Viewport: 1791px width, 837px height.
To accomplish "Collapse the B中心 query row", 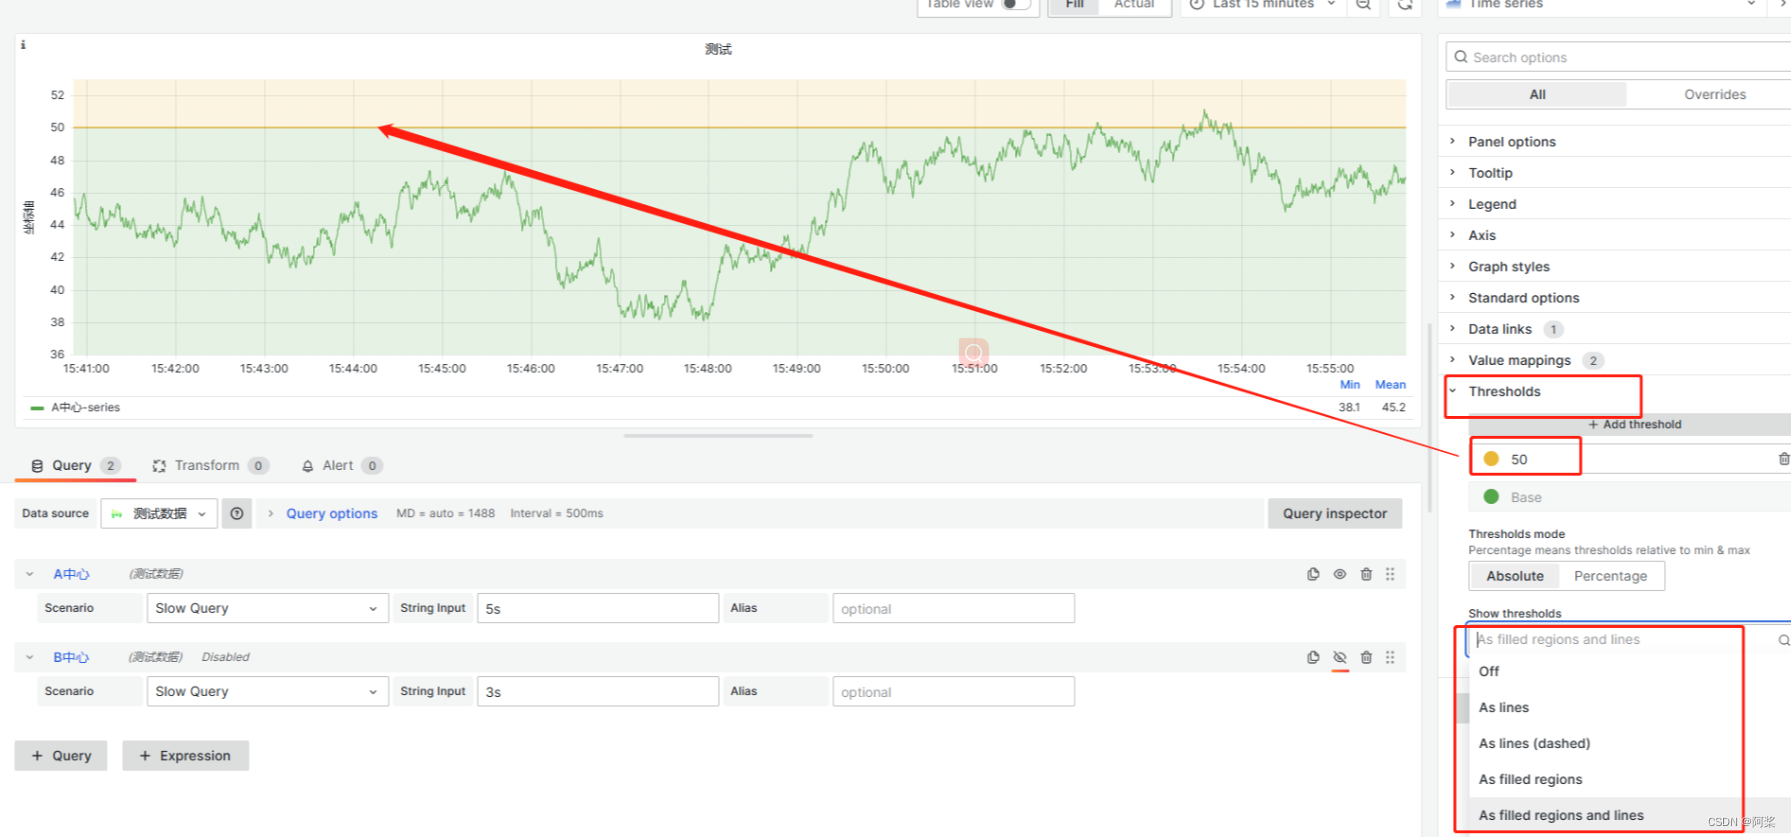I will [30, 657].
